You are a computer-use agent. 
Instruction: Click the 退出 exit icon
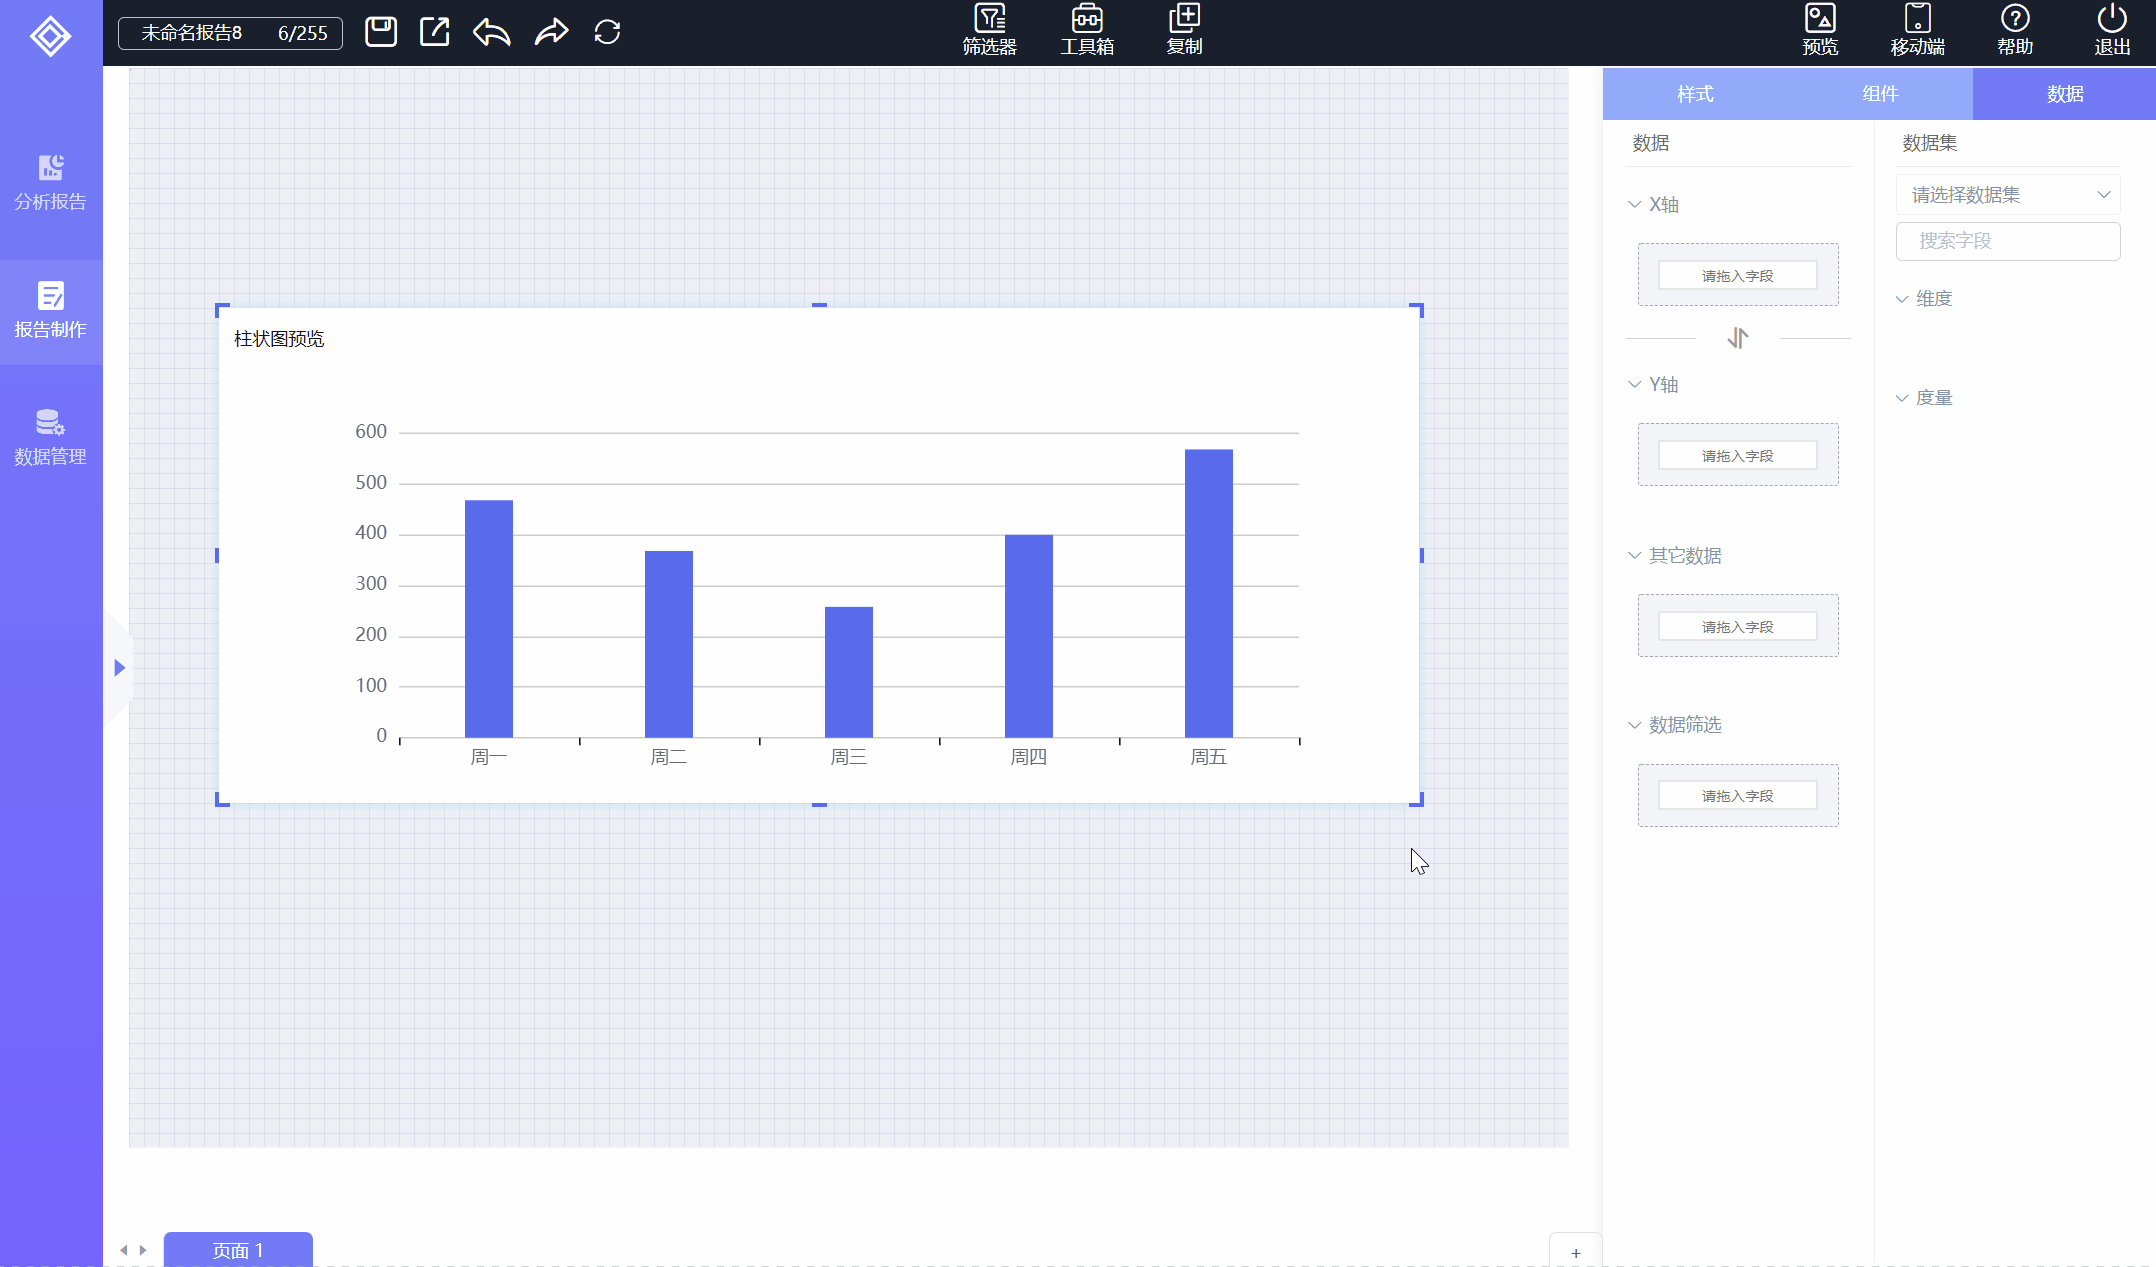[2112, 31]
